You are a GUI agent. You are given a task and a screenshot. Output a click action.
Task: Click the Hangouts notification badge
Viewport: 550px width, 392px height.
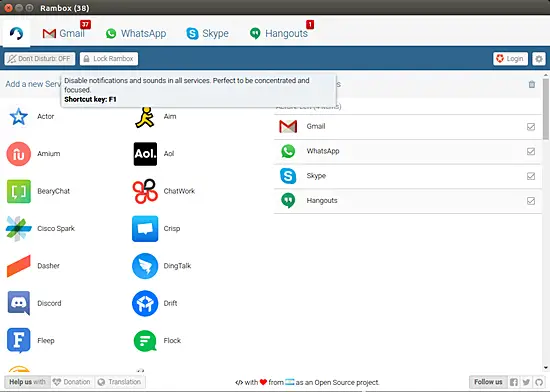point(310,25)
